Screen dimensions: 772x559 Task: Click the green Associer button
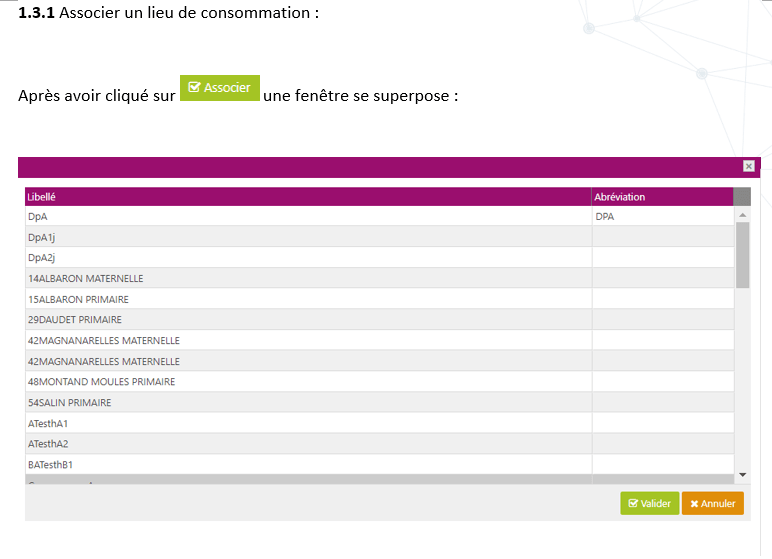[220, 88]
